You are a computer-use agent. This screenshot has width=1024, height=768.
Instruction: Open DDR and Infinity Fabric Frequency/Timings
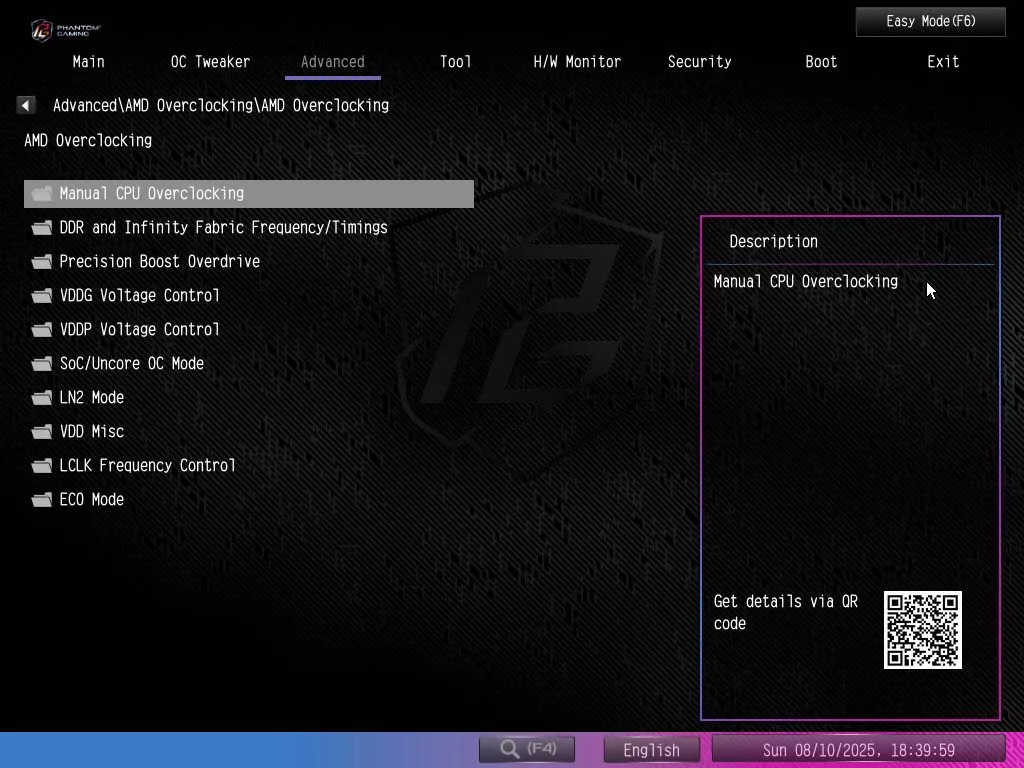(x=223, y=228)
